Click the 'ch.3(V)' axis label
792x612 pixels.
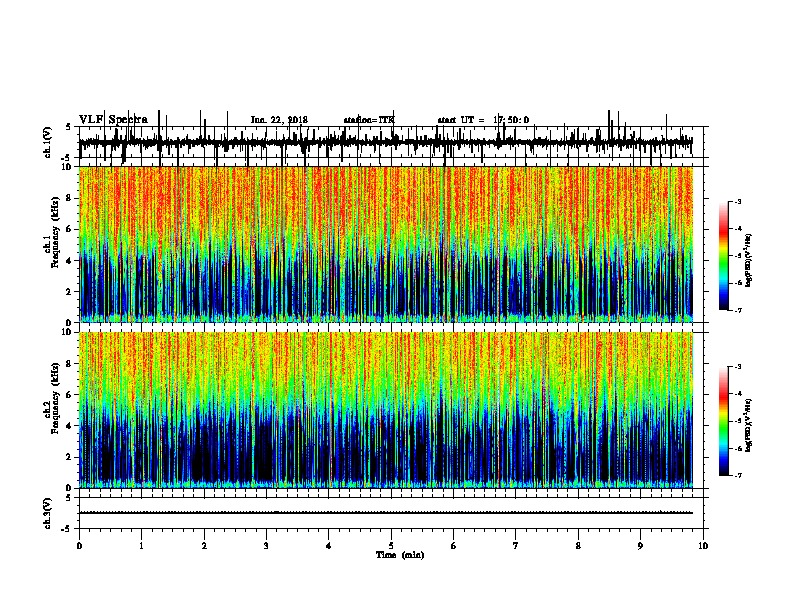47,513
